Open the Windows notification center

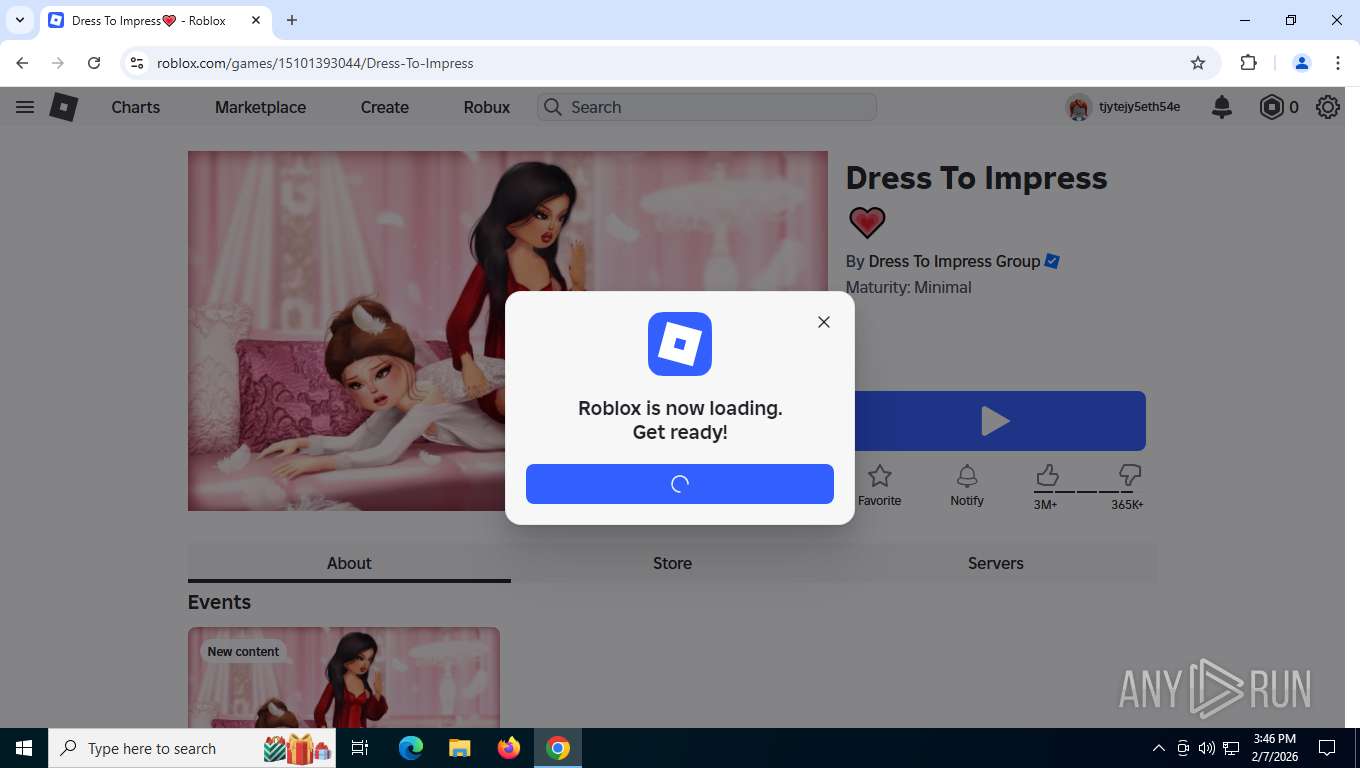[1327, 748]
